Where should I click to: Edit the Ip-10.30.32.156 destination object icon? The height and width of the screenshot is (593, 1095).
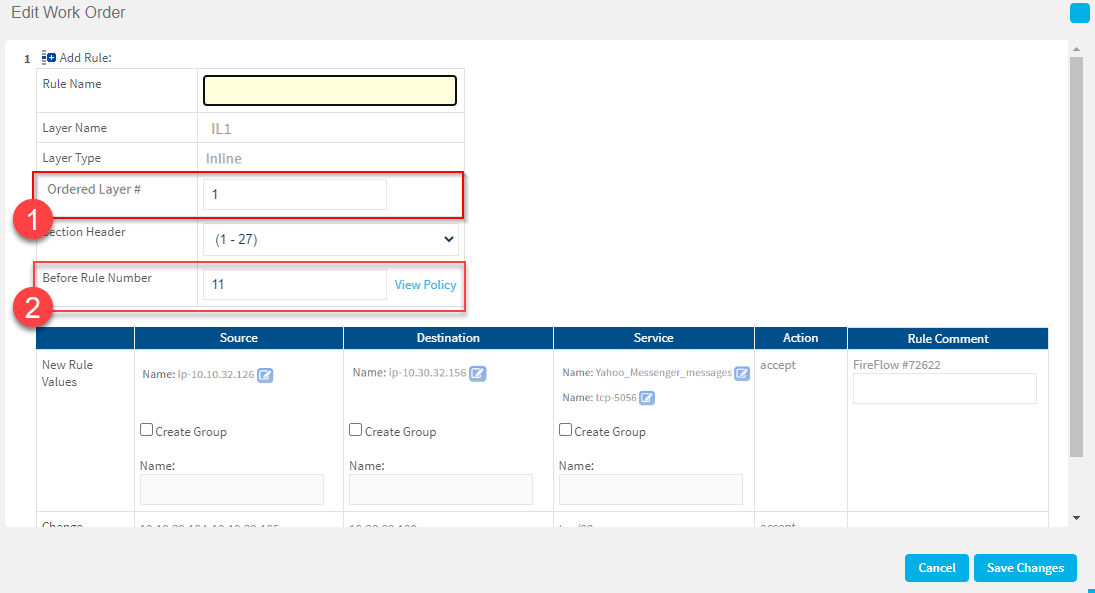[478, 374]
